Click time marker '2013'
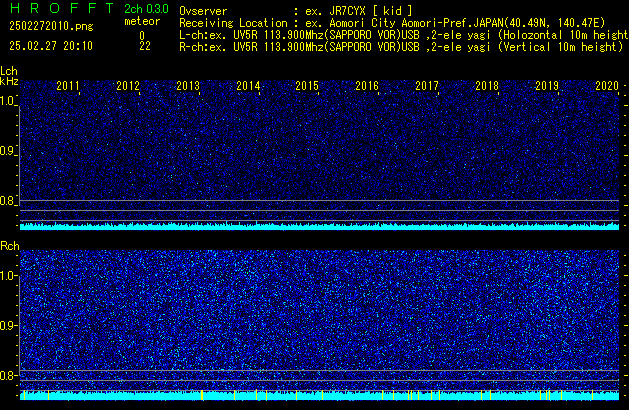Image resolution: width=629 pixels, height=410 pixels. 188,86
